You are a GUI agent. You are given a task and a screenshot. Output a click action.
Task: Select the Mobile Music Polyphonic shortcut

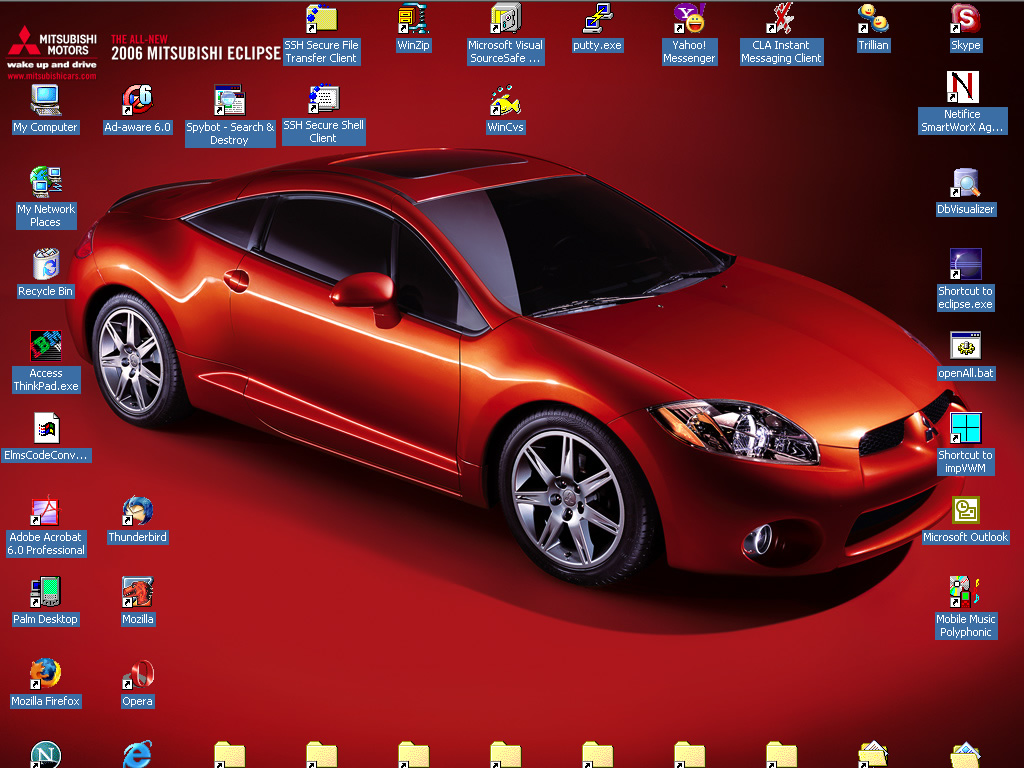click(x=965, y=593)
